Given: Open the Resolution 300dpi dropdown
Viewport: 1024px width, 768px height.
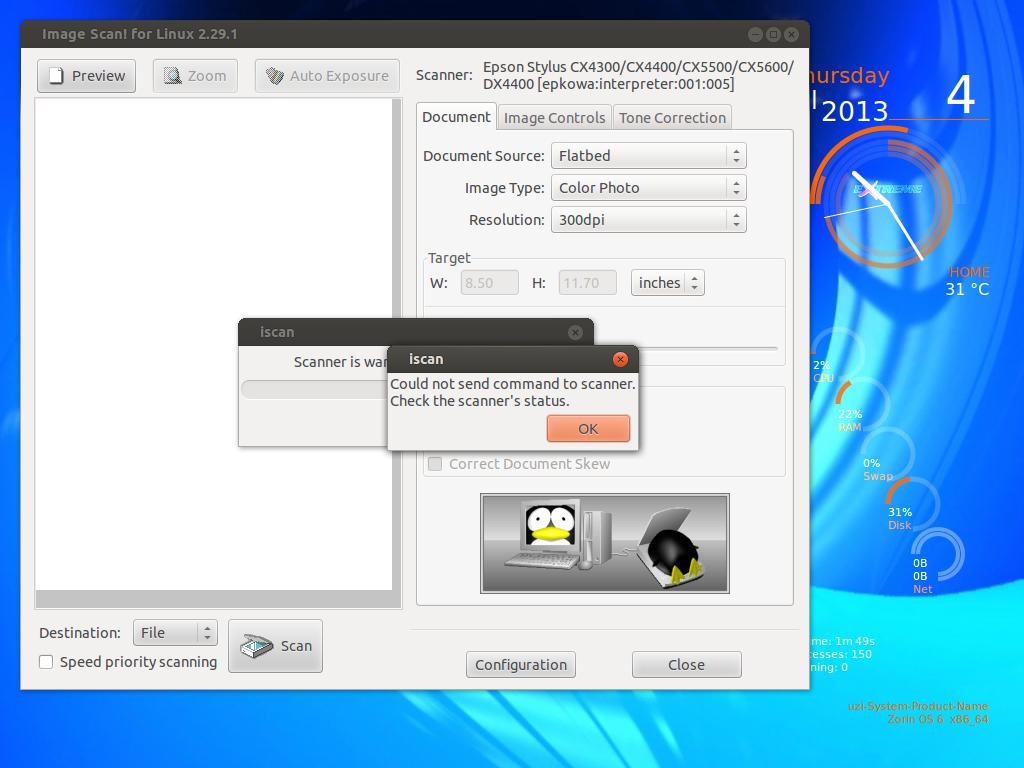Looking at the screenshot, I should pyautogui.click(x=648, y=220).
